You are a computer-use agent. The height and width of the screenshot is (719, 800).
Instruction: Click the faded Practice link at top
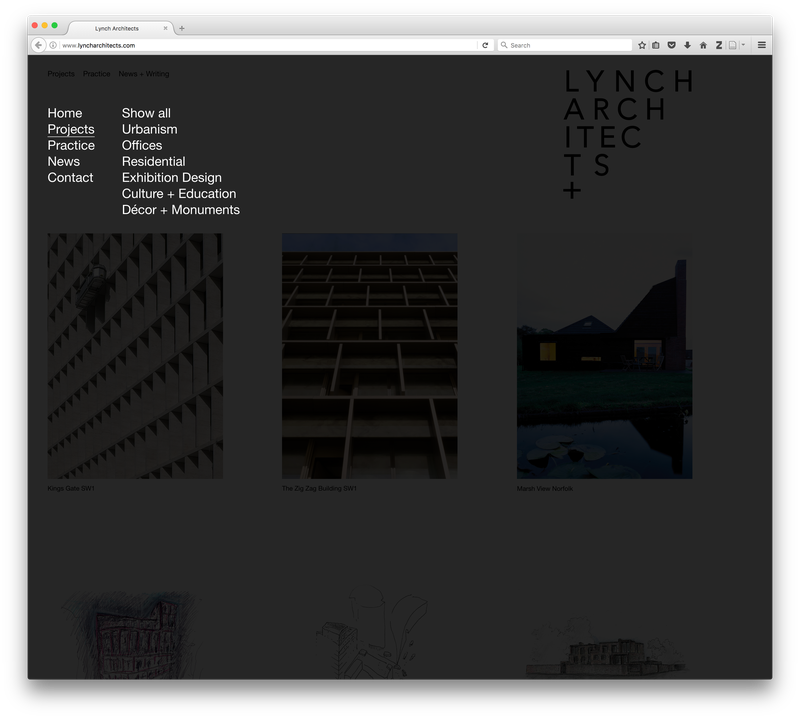pyautogui.click(x=96, y=73)
